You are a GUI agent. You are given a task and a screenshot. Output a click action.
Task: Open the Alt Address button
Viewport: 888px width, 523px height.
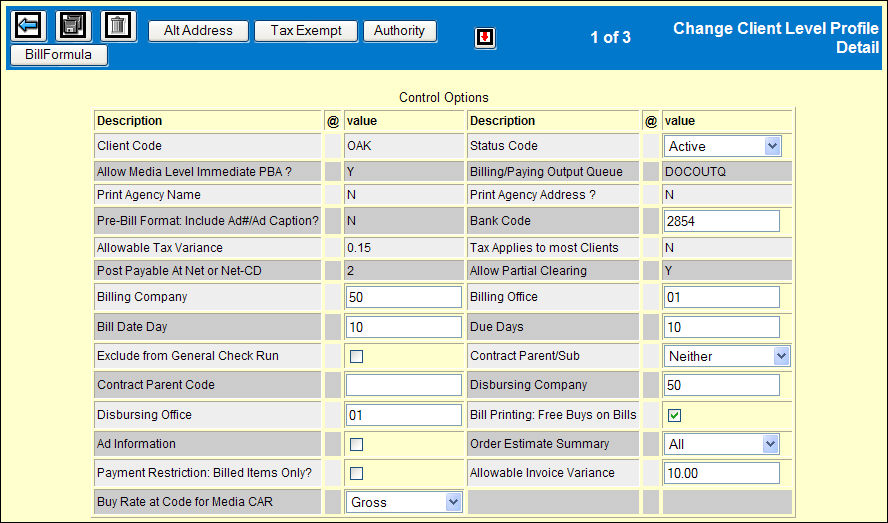(198, 31)
